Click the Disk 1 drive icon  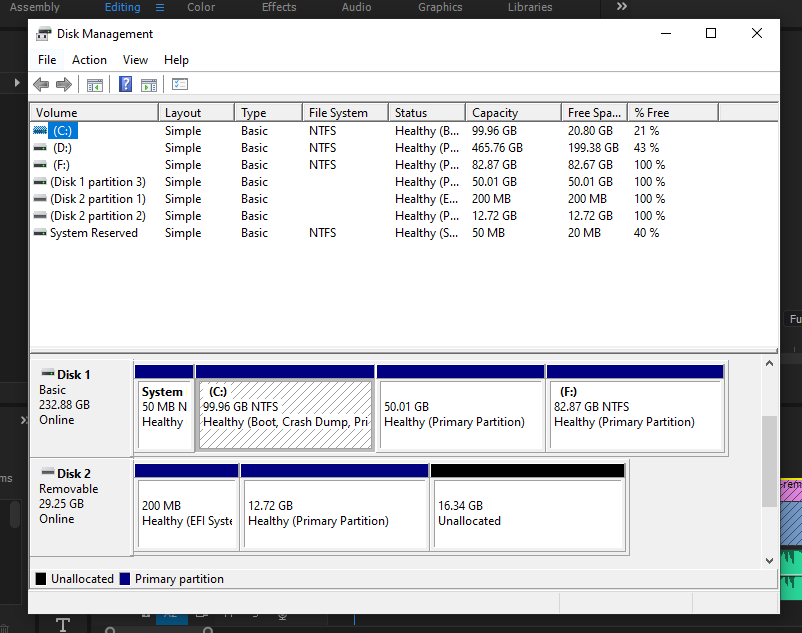click(x=48, y=372)
